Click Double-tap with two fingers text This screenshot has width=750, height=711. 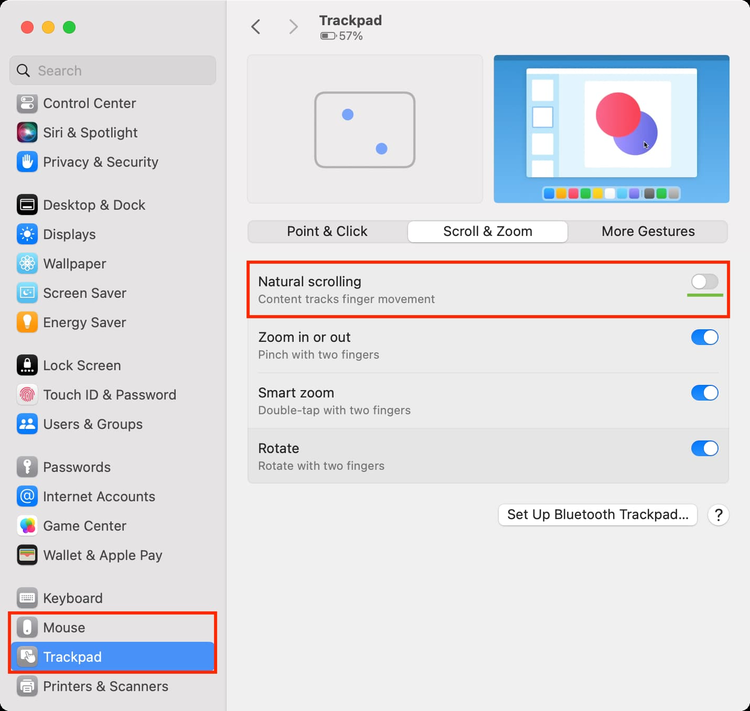coord(334,410)
